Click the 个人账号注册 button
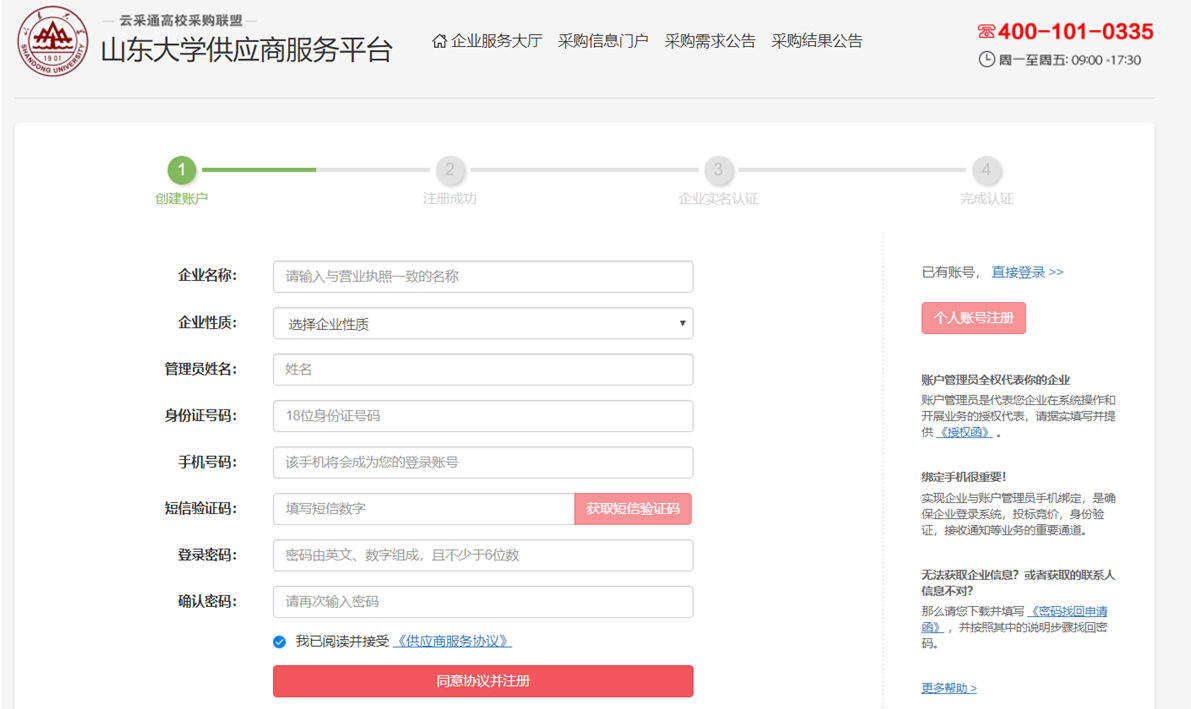Image resolution: width=1191 pixels, height=709 pixels. [x=973, y=318]
